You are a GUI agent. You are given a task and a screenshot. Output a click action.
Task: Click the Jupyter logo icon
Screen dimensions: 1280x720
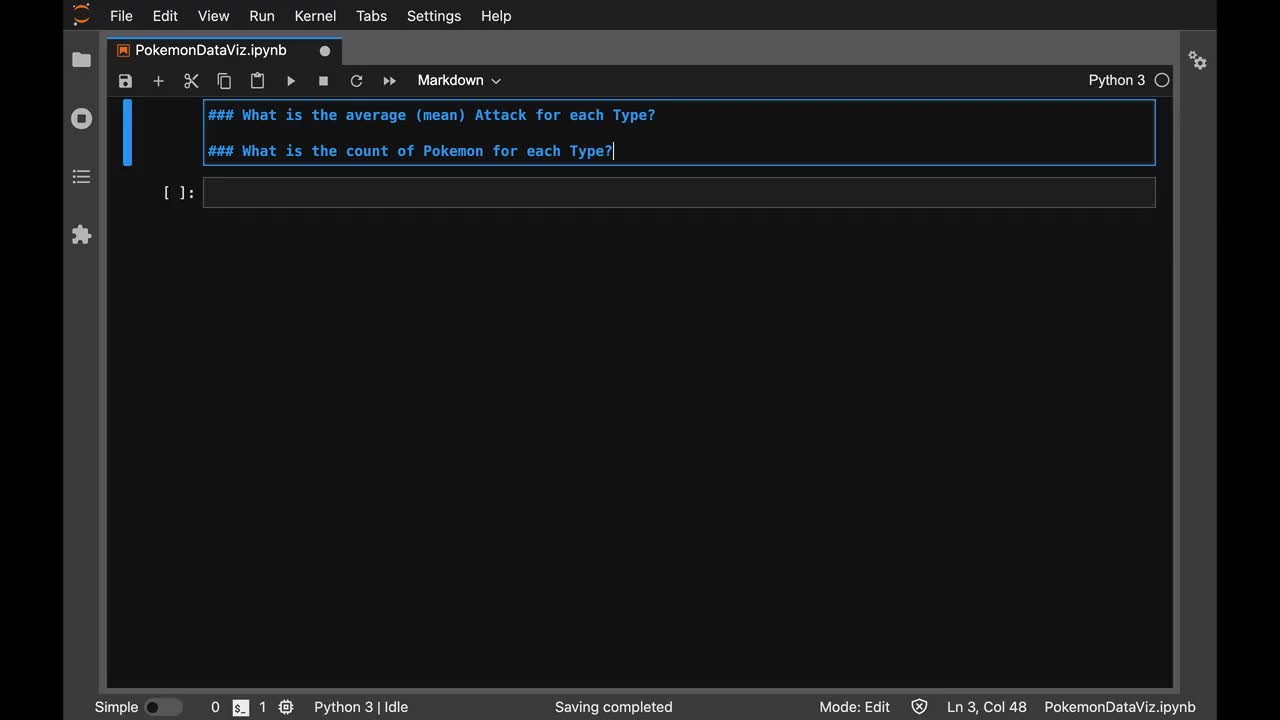pyautogui.click(x=82, y=15)
